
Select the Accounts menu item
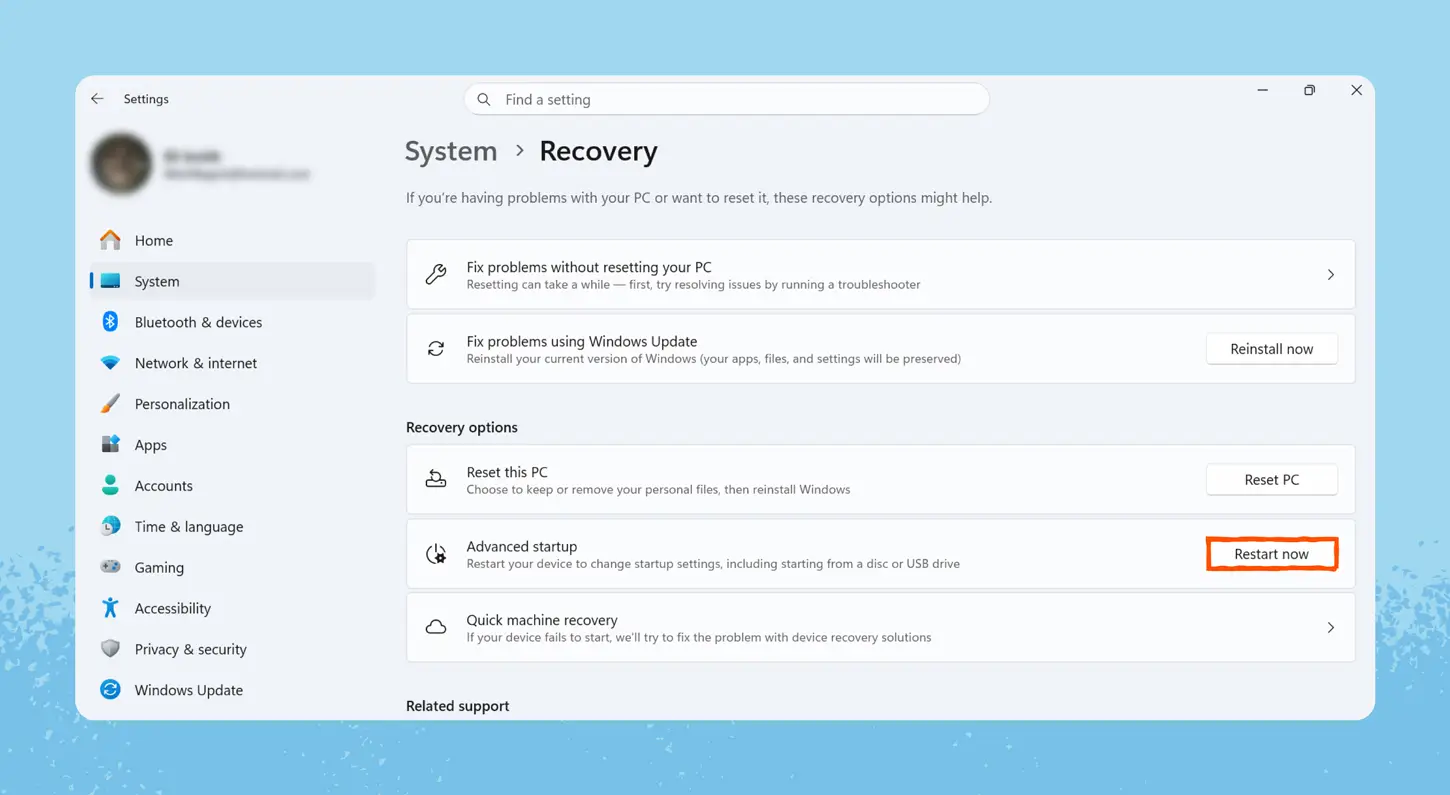tap(232, 485)
